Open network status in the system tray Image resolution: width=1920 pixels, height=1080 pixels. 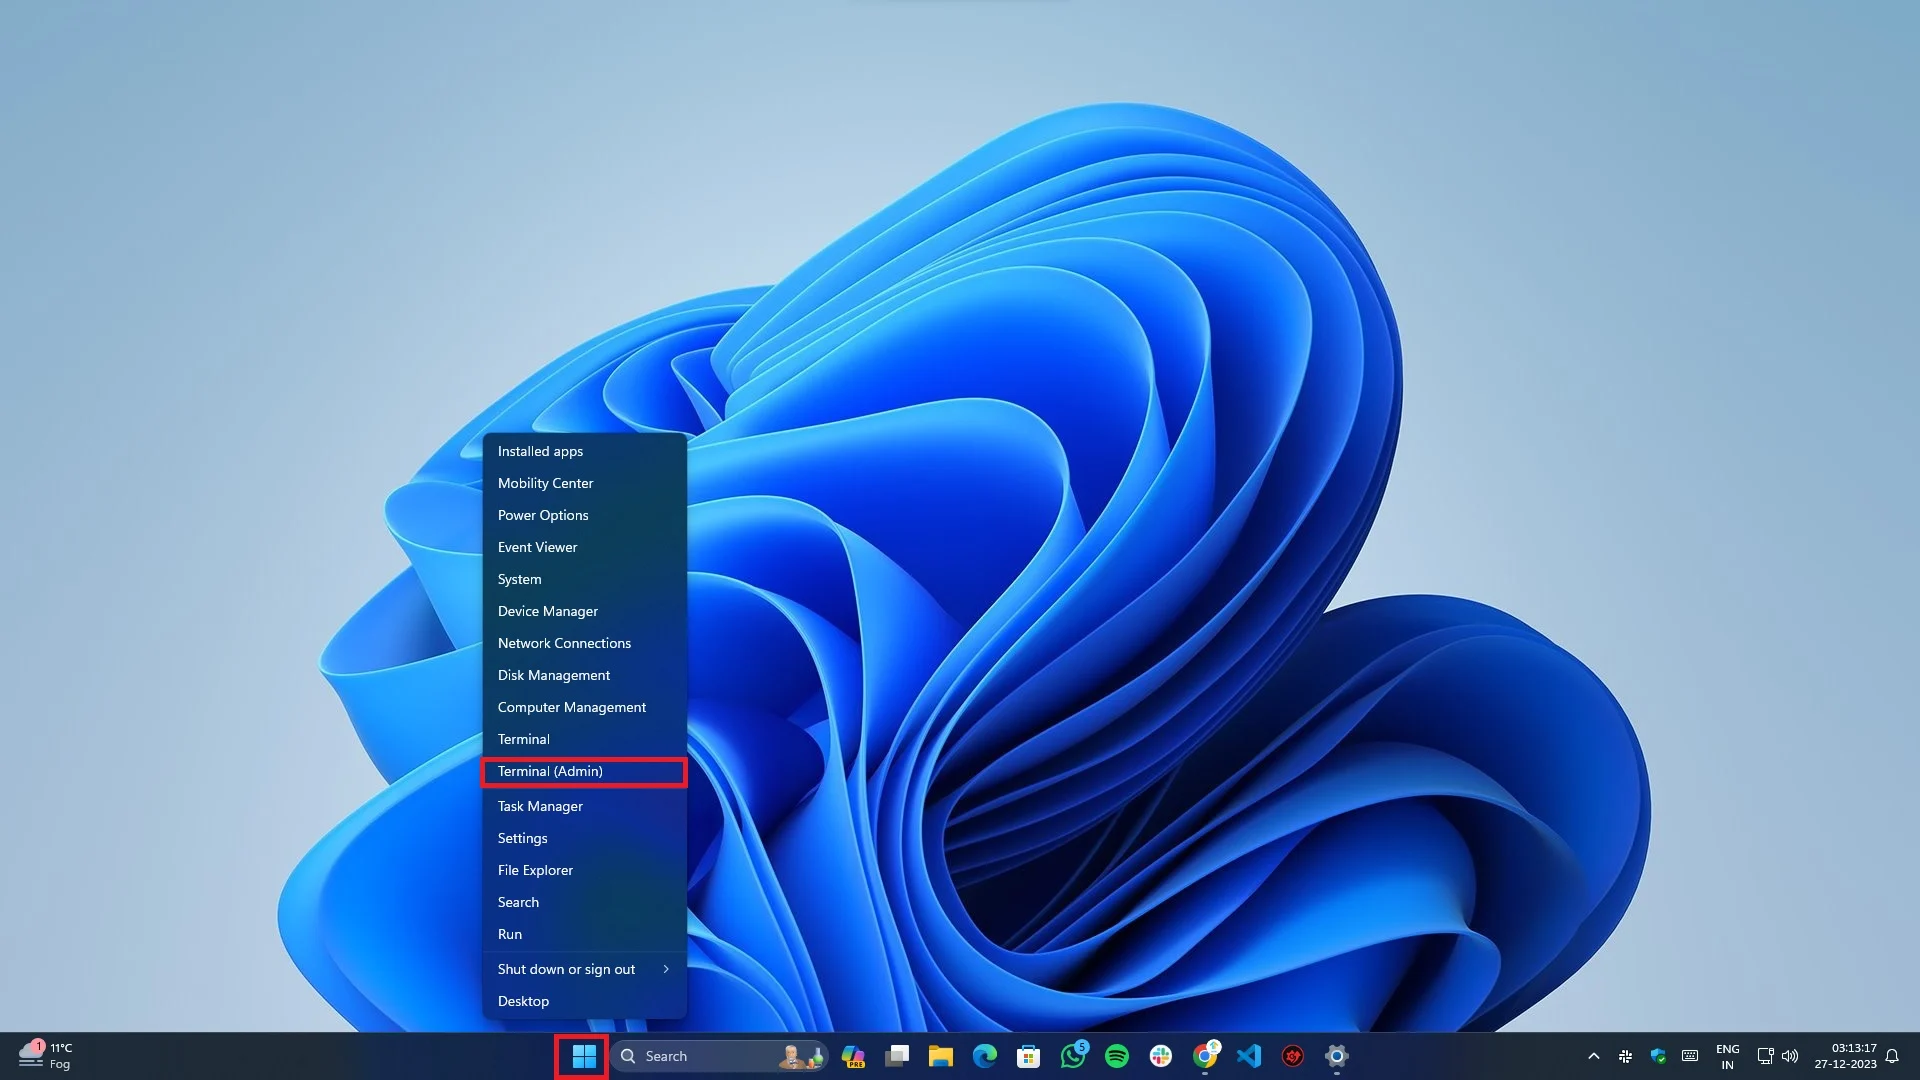[1766, 1056]
